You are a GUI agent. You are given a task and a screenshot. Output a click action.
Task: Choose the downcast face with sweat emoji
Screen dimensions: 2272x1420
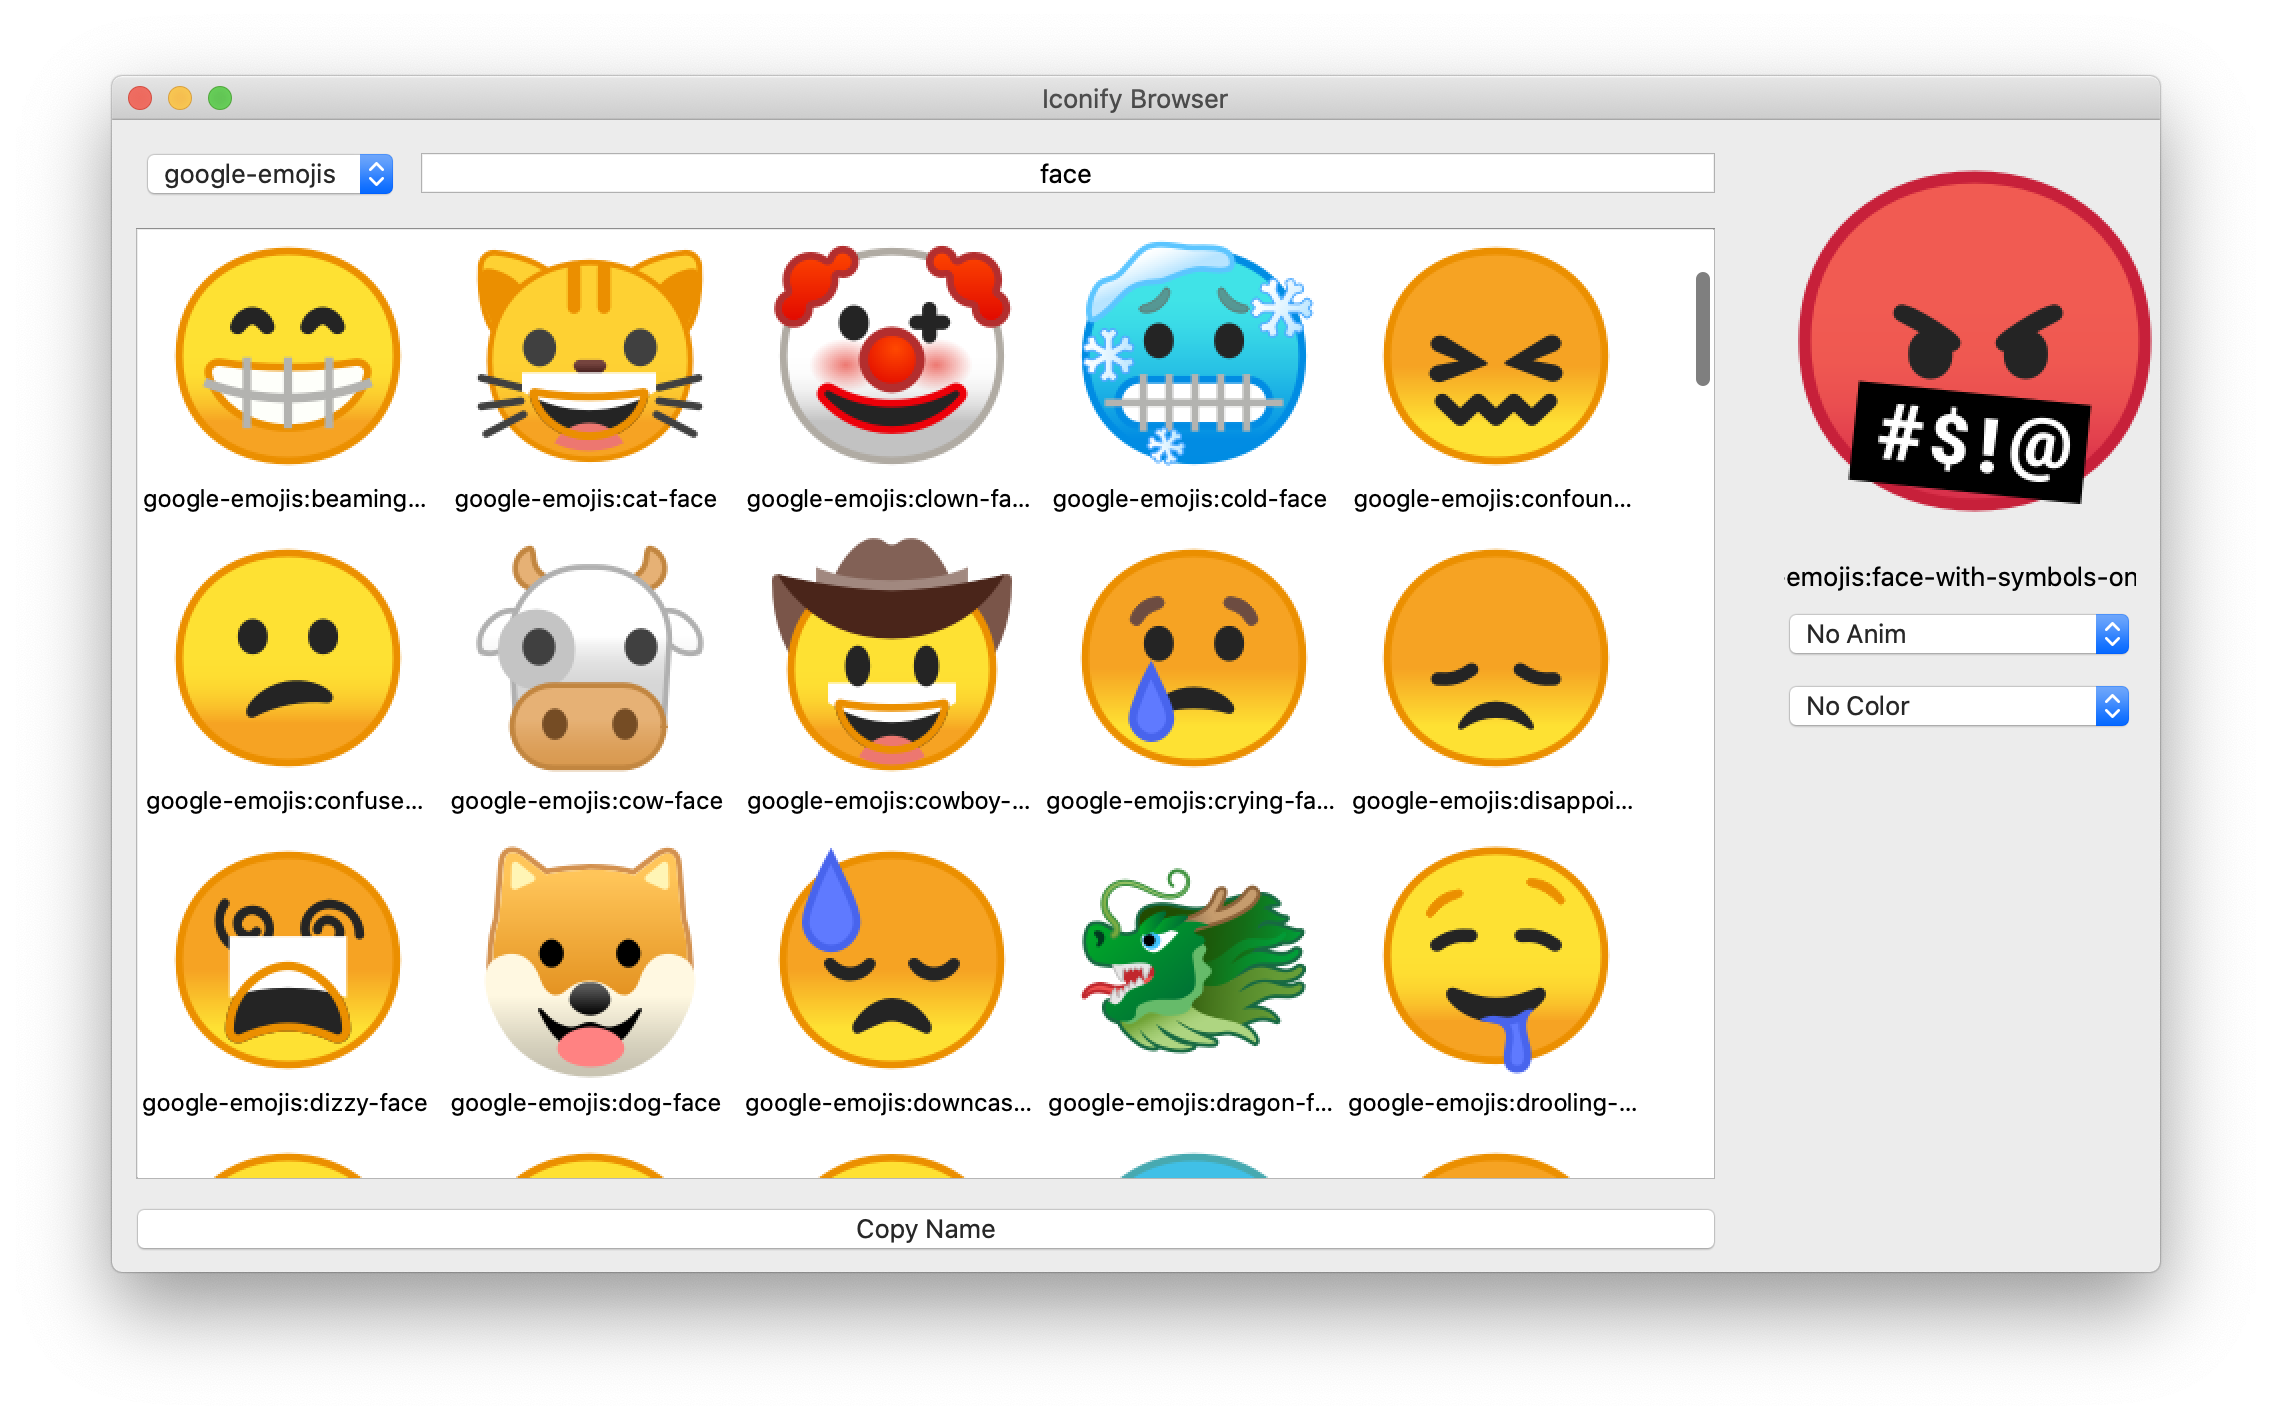point(891,960)
